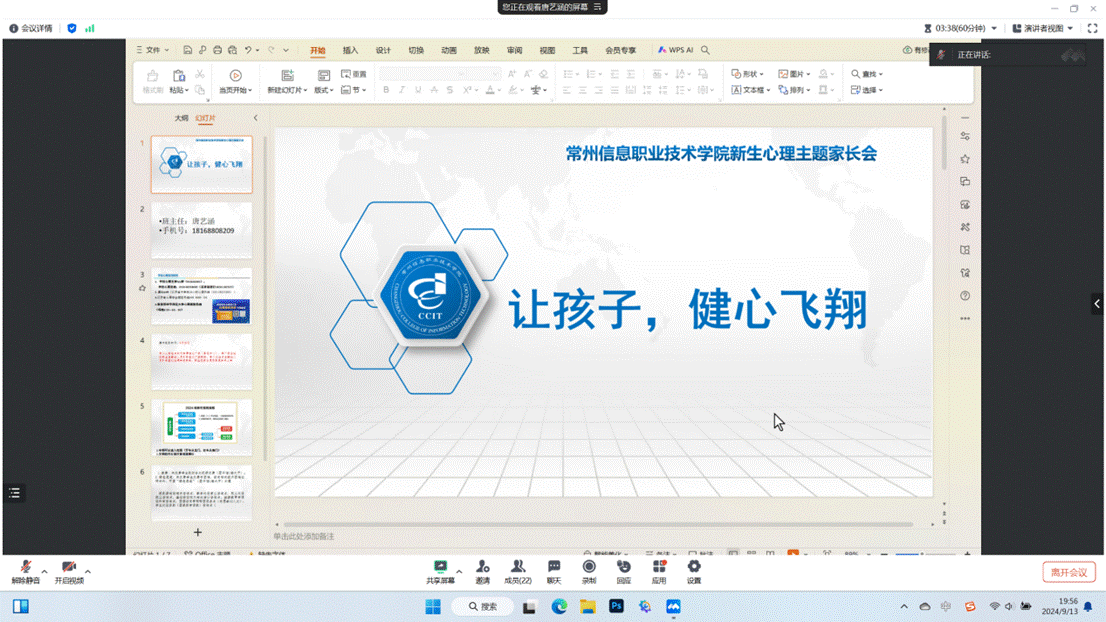Enter full screen mode icon
This screenshot has height=622, width=1106.
pyautogui.click(x=1093, y=28)
